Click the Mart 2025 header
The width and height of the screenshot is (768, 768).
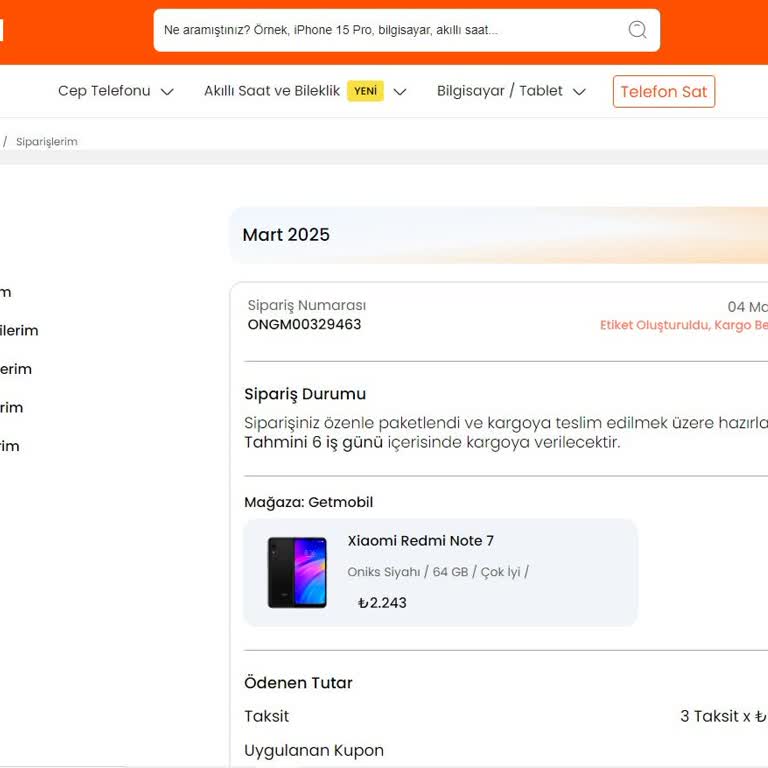(286, 235)
